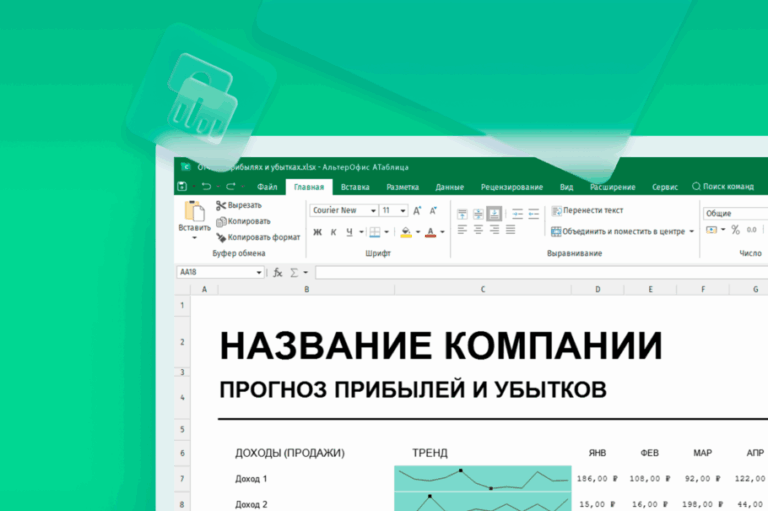This screenshot has height=511, width=768.
Task: Open the Общие number format dropdown
Action: 736,214
